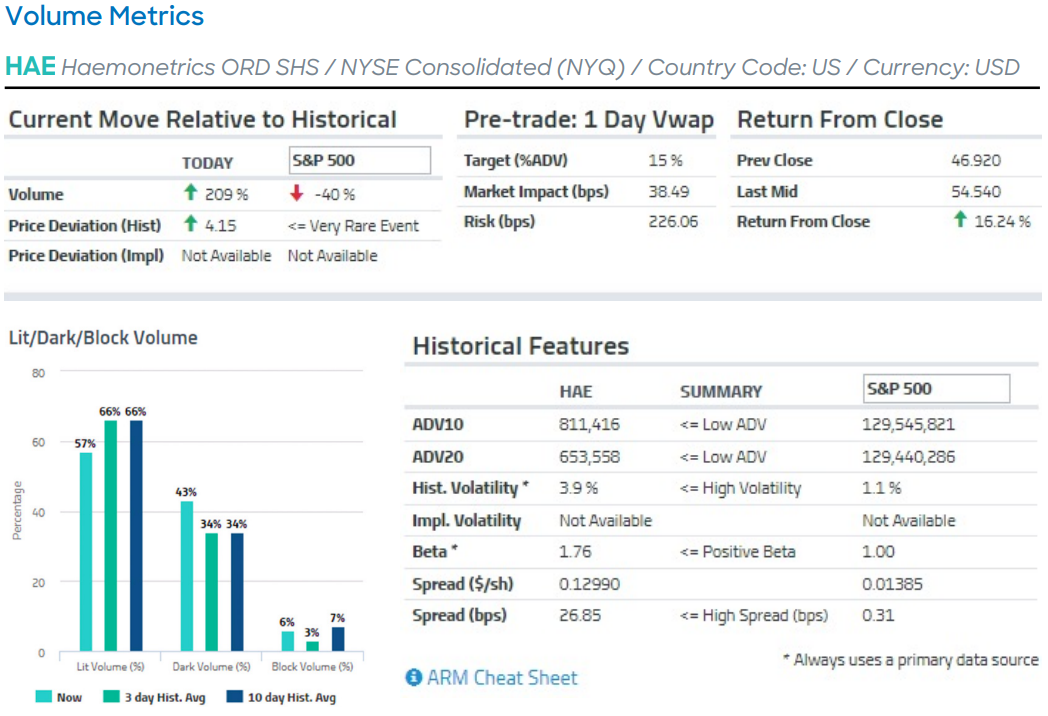The height and width of the screenshot is (716, 1048).
Task: Click the green arrow beside Return From Close 16.24 %
Action: (960, 219)
